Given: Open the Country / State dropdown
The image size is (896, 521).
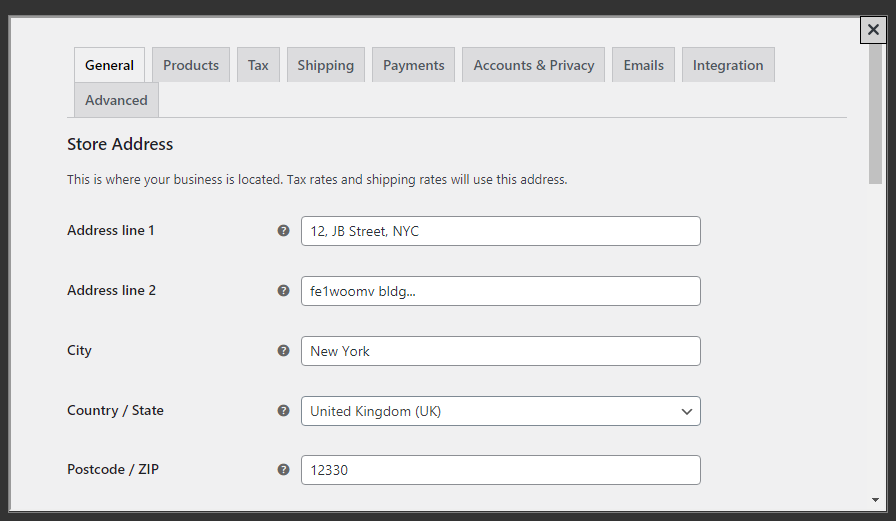Looking at the screenshot, I should pyautogui.click(x=500, y=411).
